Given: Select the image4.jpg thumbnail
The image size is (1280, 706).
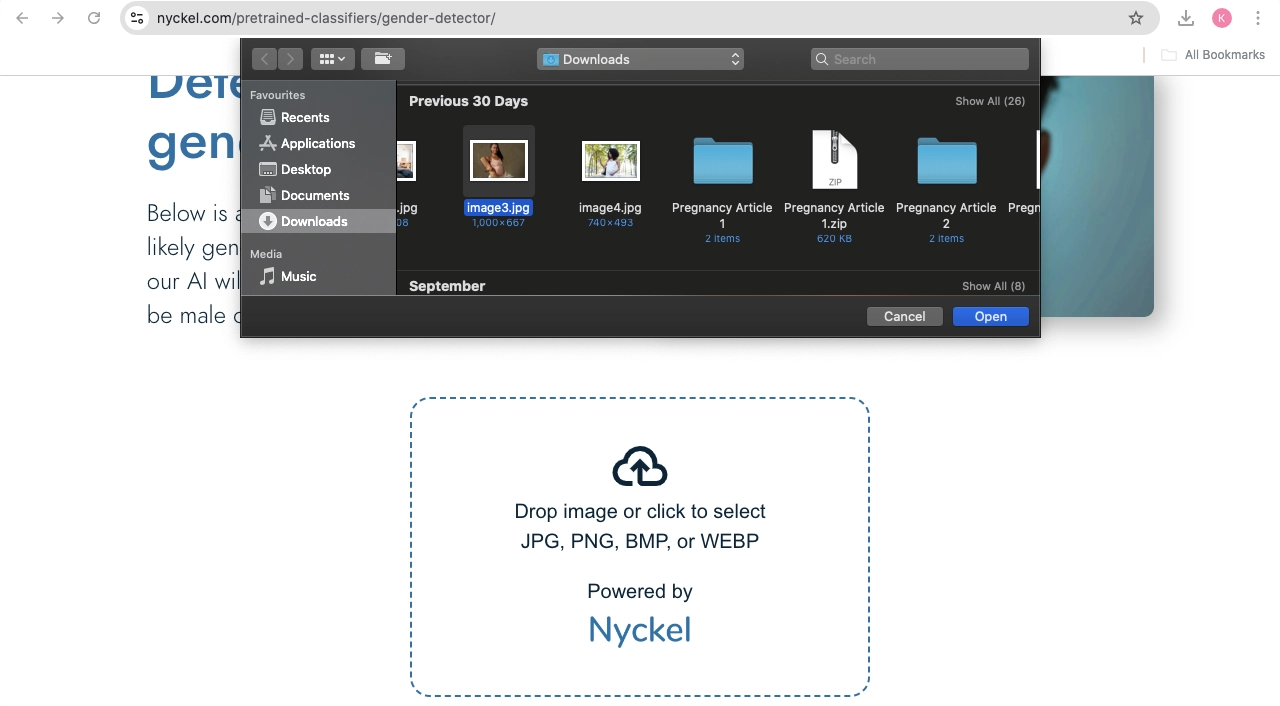Looking at the screenshot, I should 610,161.
